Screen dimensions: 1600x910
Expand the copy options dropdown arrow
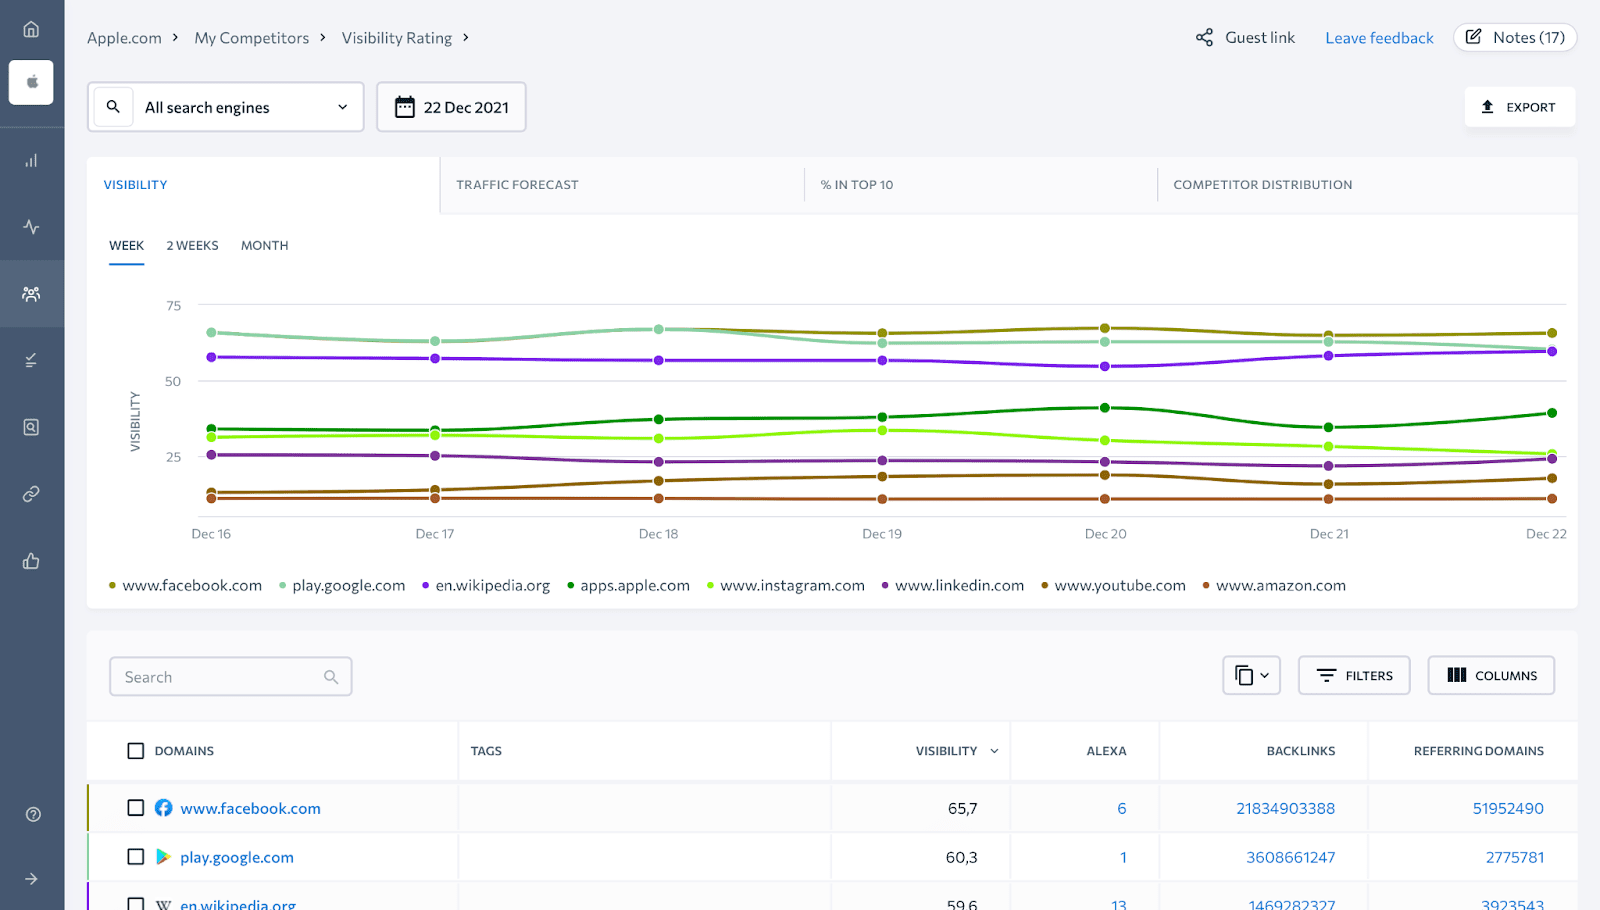(1265, 676)
